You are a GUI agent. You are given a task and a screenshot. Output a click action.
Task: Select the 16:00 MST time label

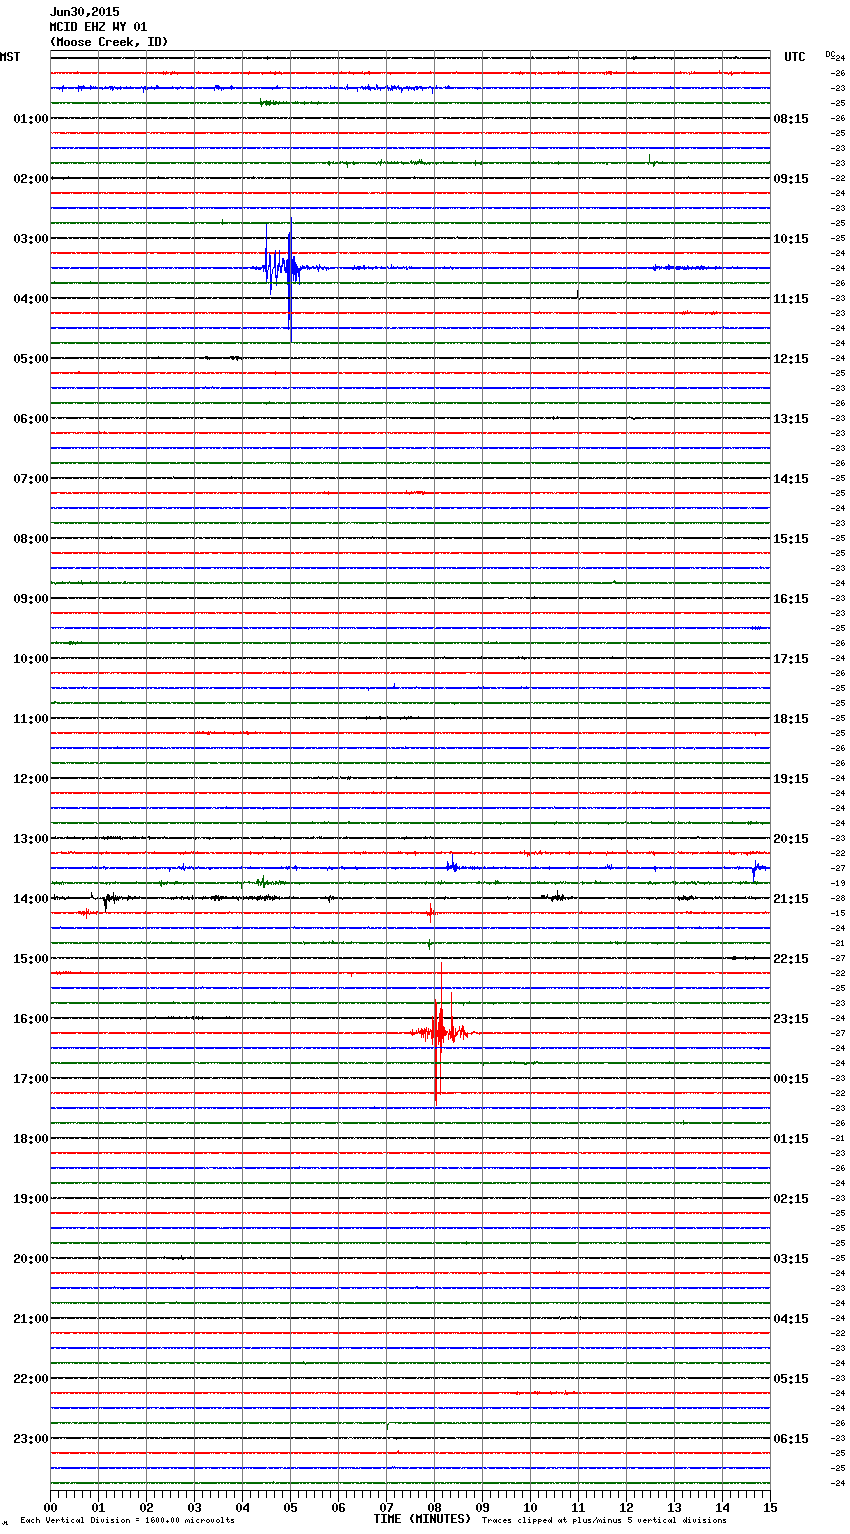31,1018
